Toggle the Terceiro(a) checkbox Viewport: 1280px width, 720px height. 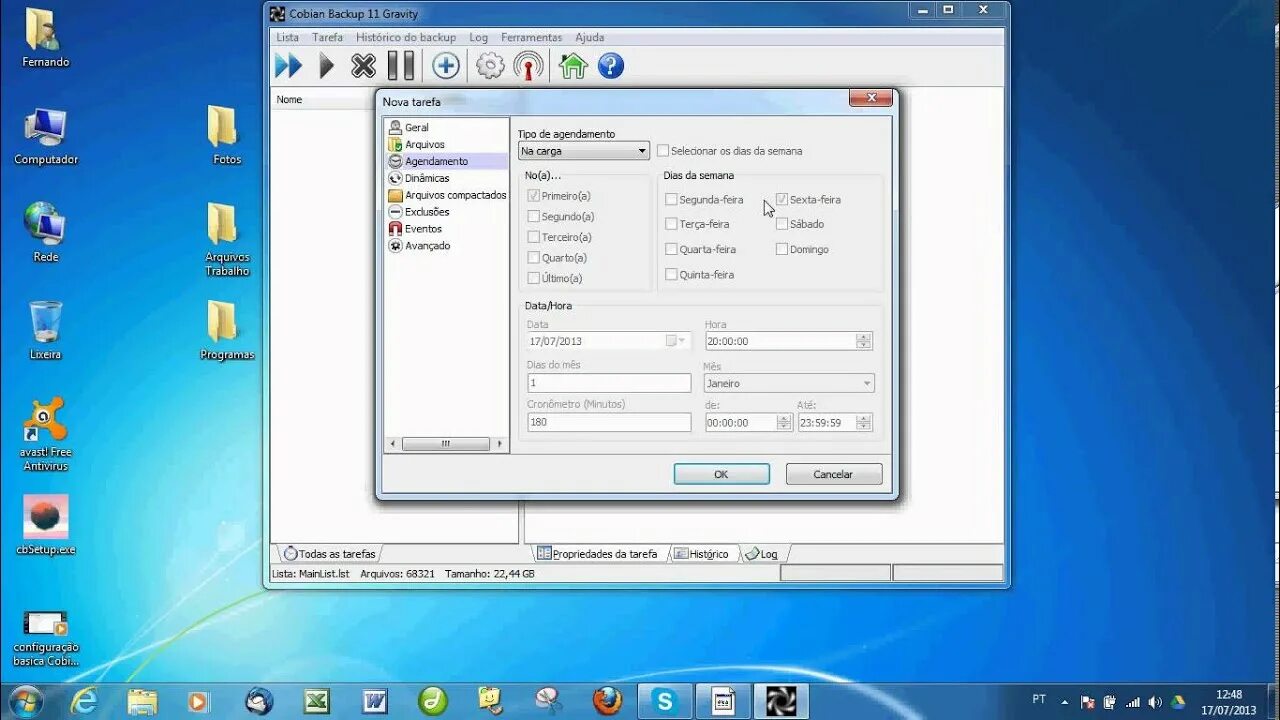[x=534, y=237]
